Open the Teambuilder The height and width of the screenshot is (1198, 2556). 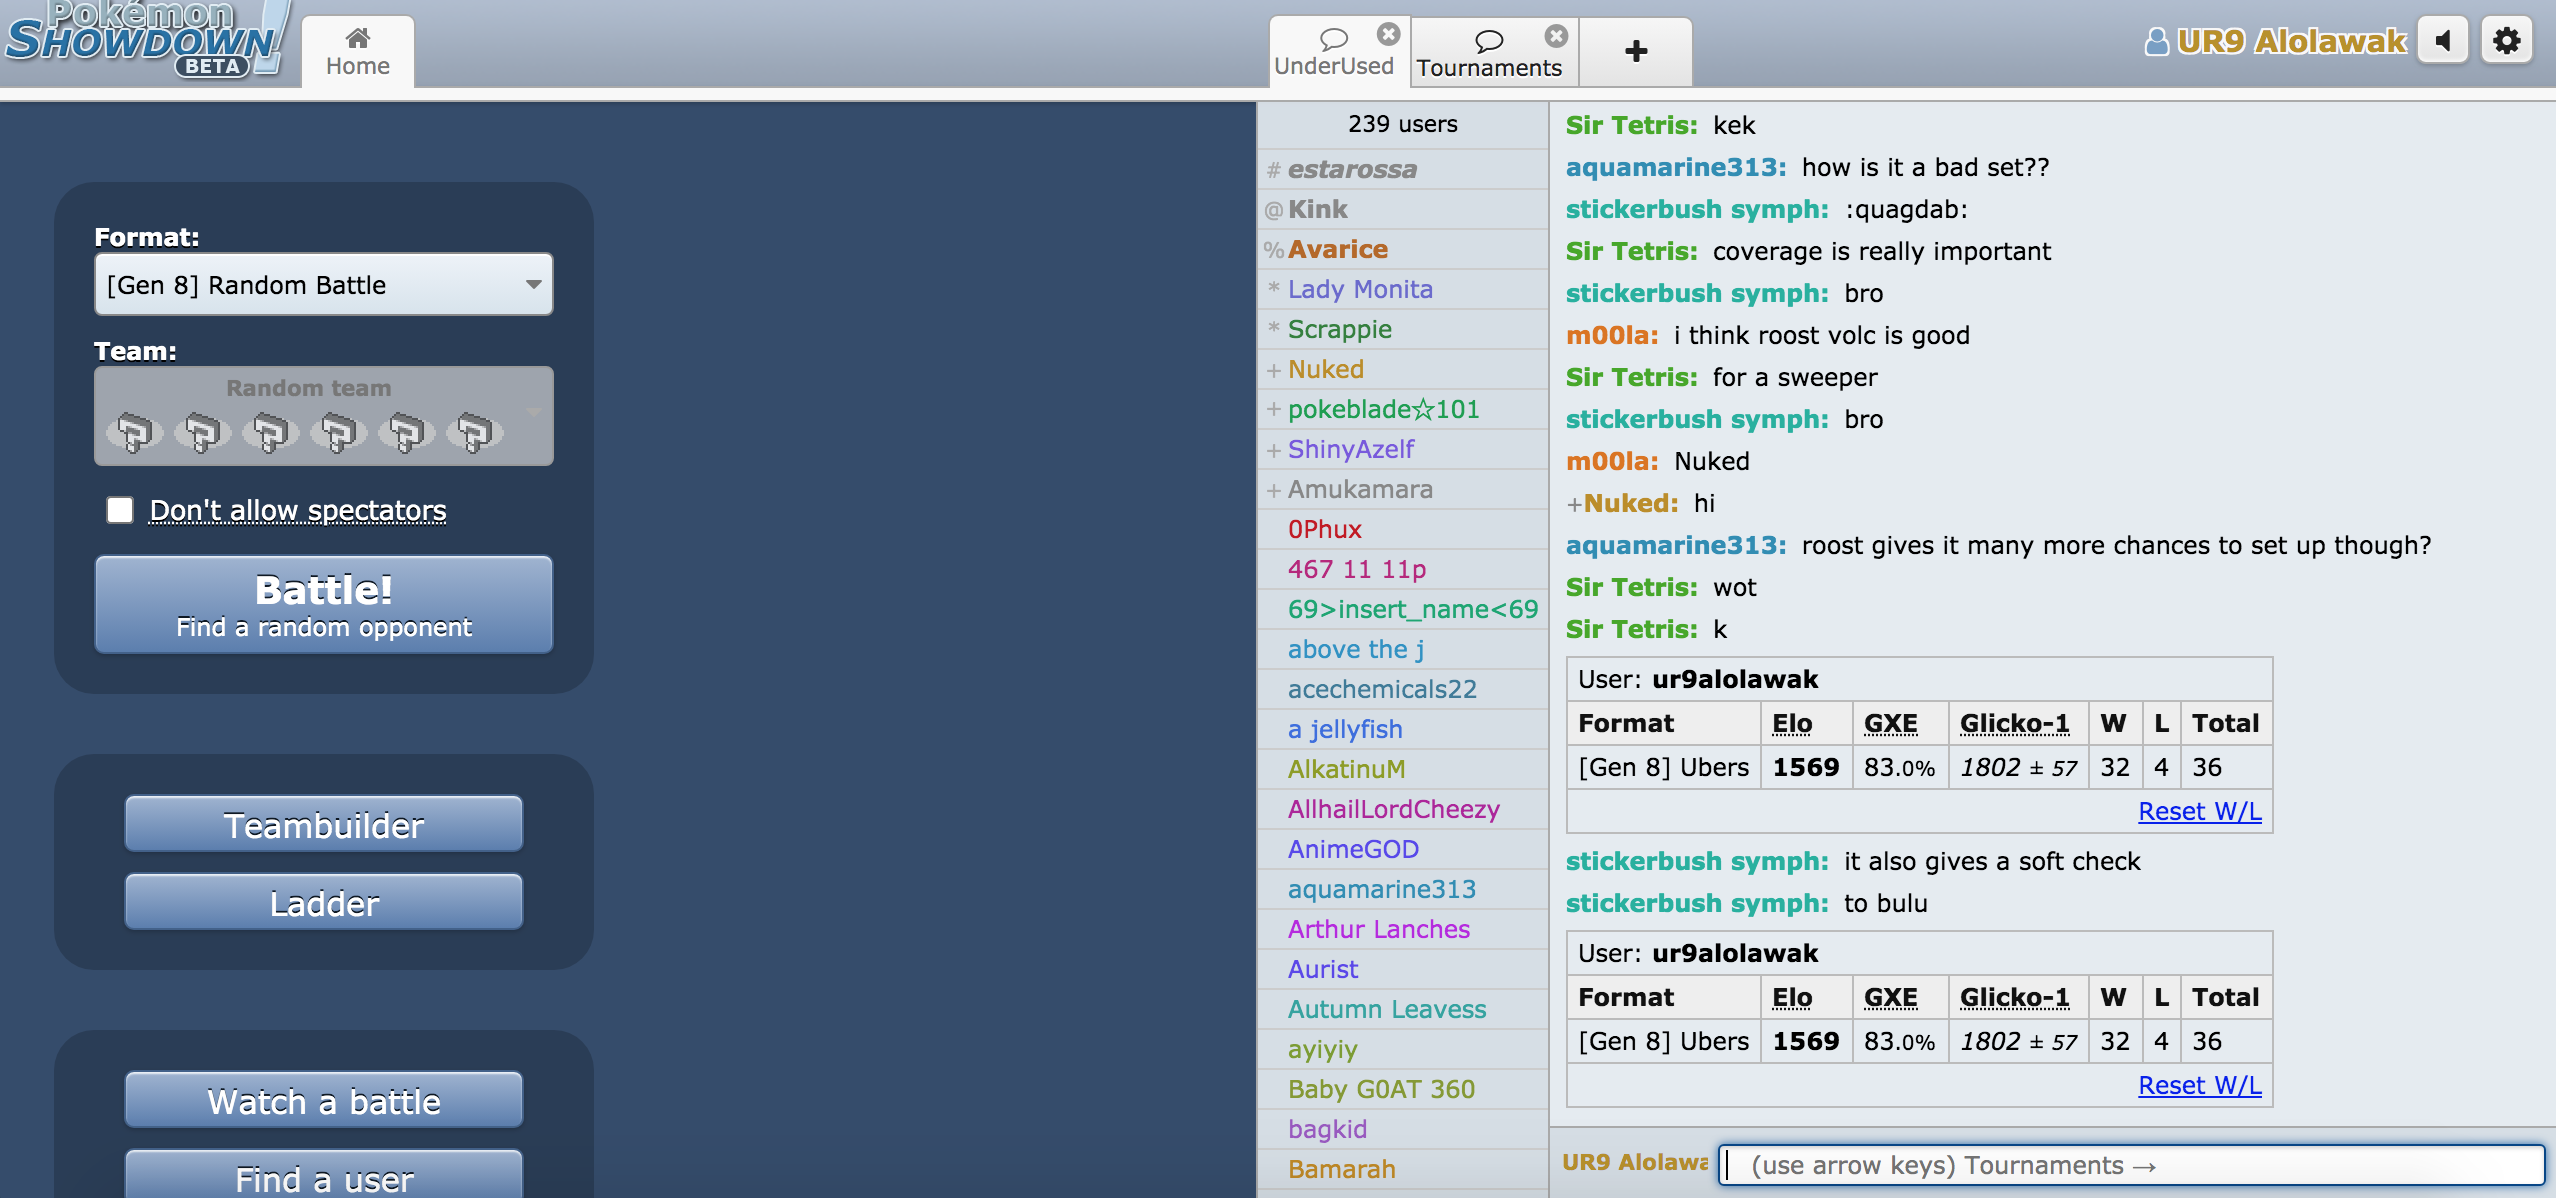[323, 825]
